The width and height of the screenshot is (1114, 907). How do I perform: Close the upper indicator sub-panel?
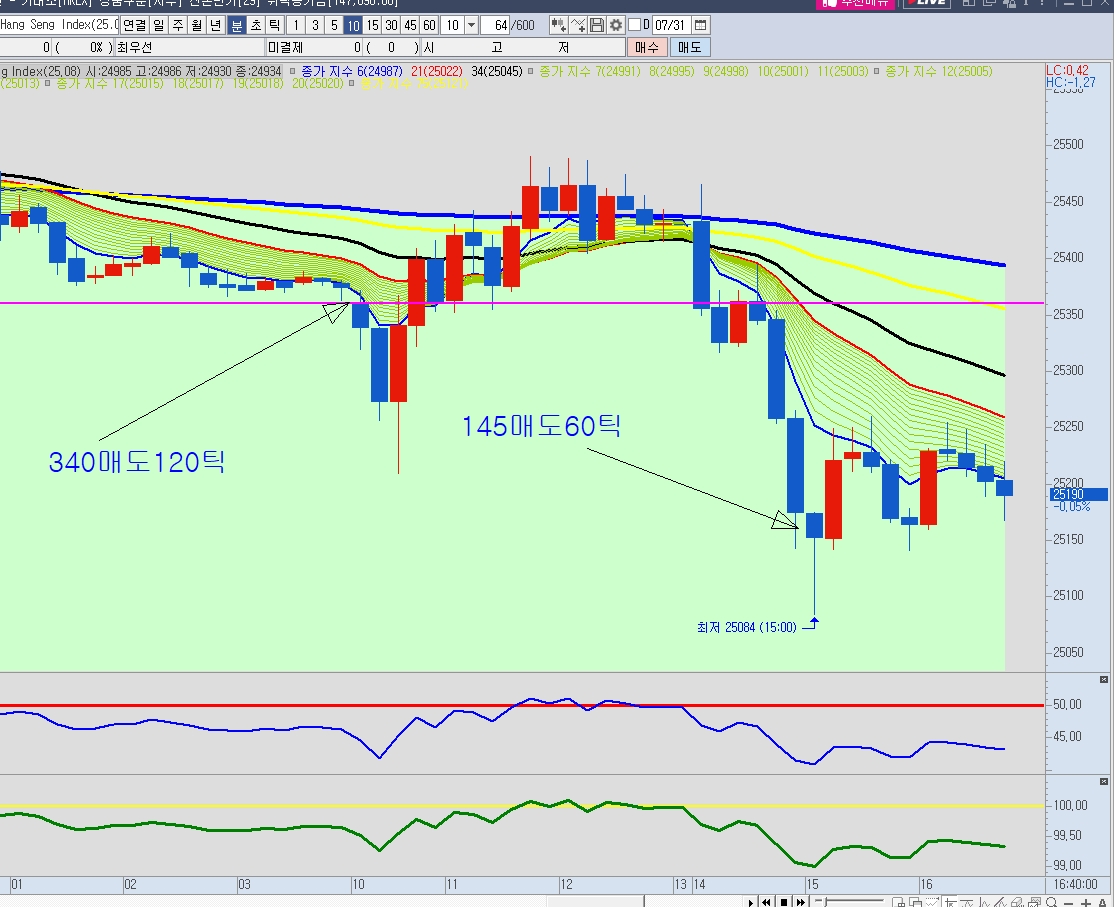pyautogui.click(x=1103, y=680)
